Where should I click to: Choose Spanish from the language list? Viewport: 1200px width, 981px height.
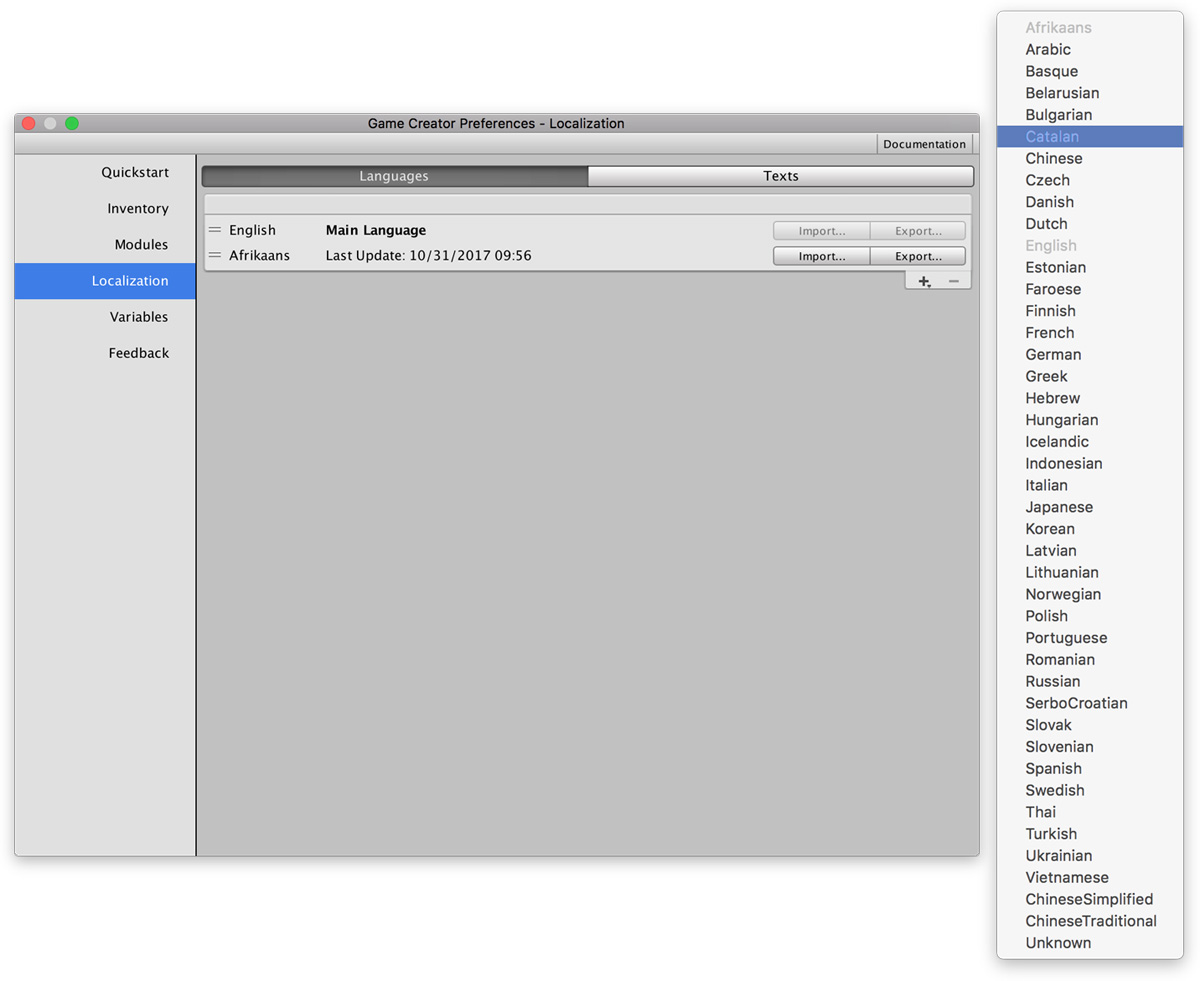pyautogui.click(x=1090, y=769)
